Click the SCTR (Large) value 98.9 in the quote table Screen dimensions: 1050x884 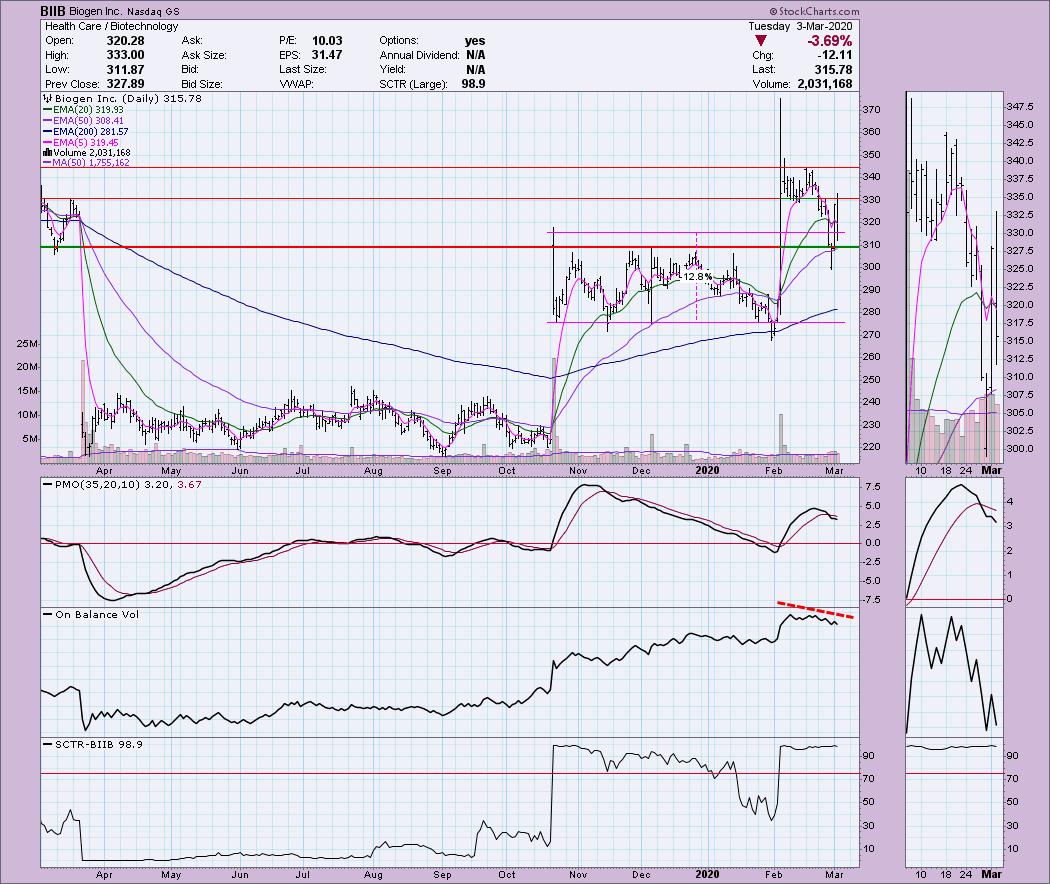(x=473, y=84)
